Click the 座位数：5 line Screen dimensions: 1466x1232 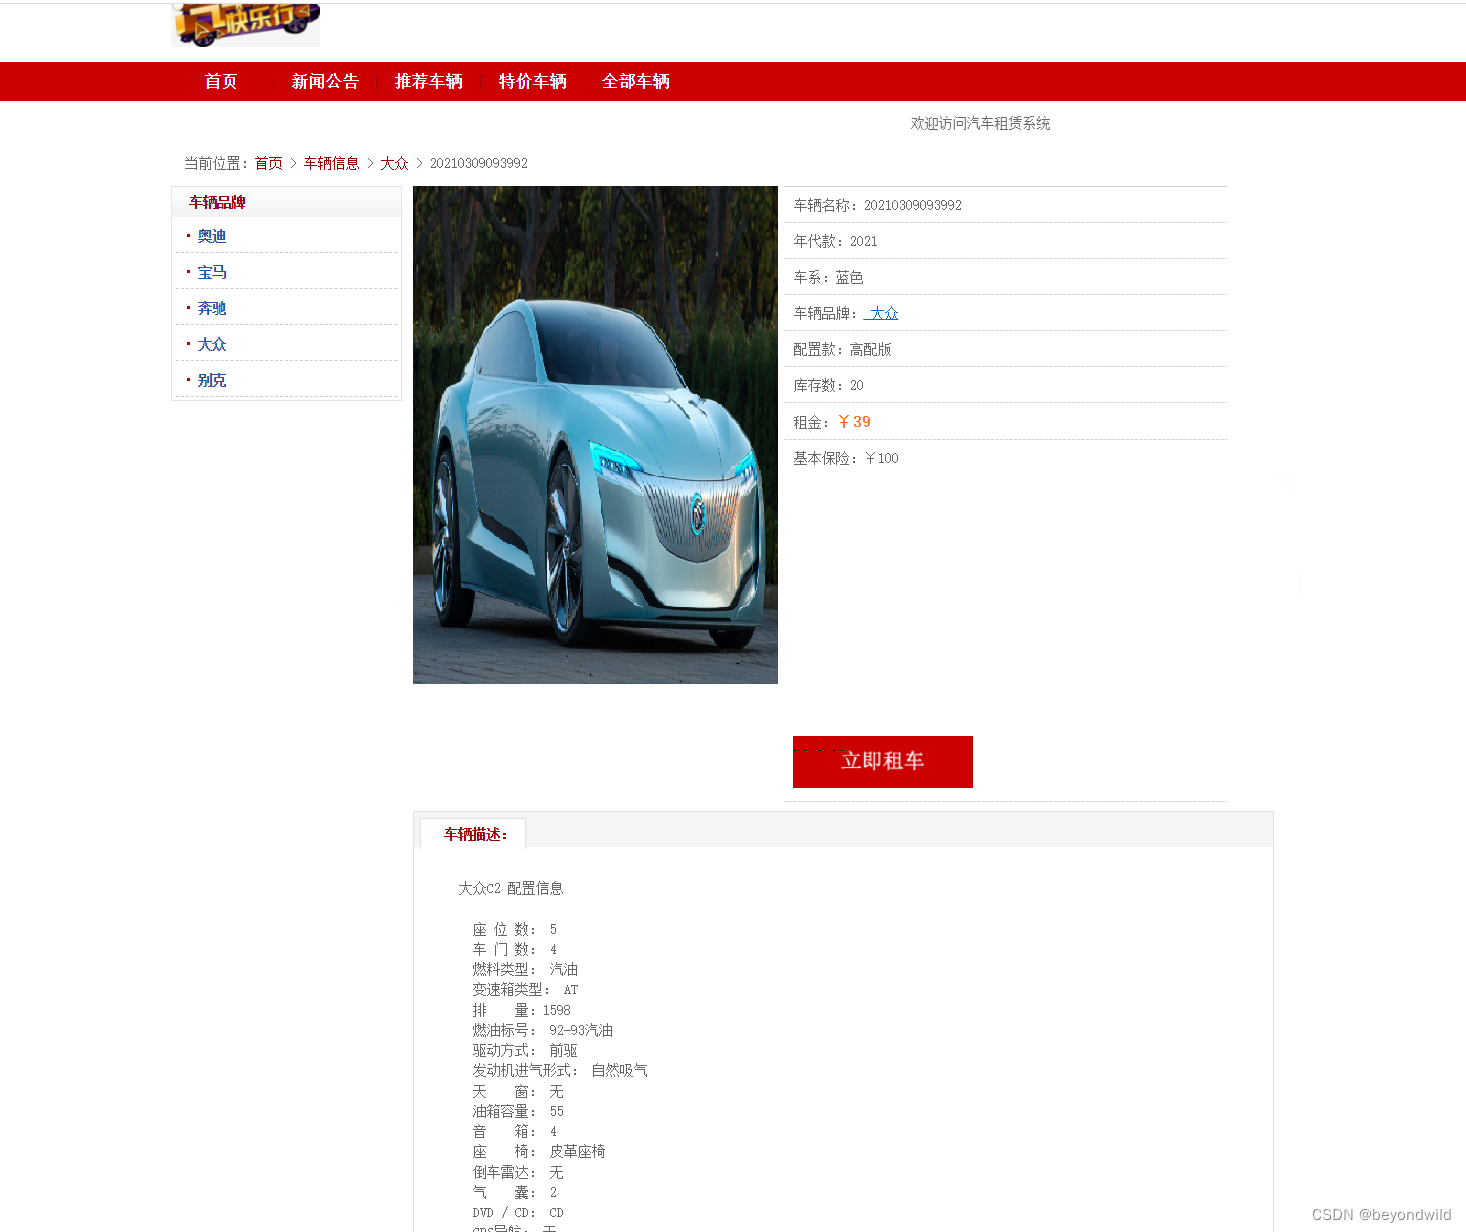[515, 929]
